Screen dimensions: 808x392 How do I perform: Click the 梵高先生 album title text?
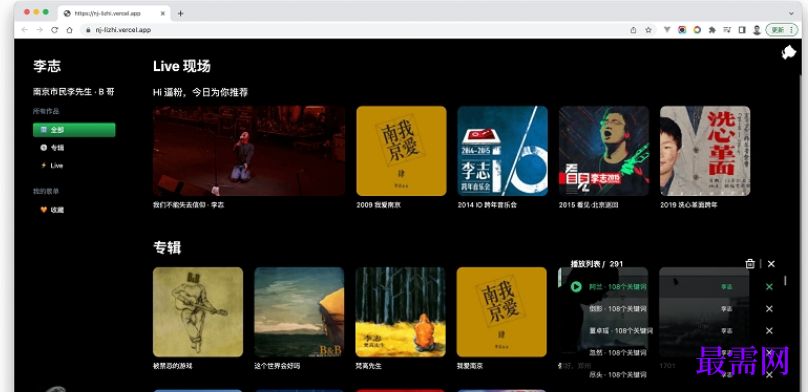[x=369, y=366]
